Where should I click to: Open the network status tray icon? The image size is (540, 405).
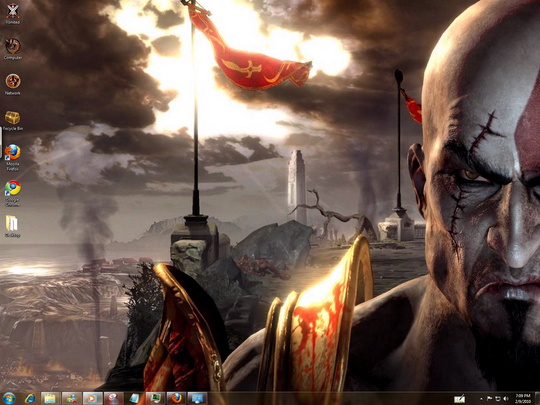tap(498, 398)
